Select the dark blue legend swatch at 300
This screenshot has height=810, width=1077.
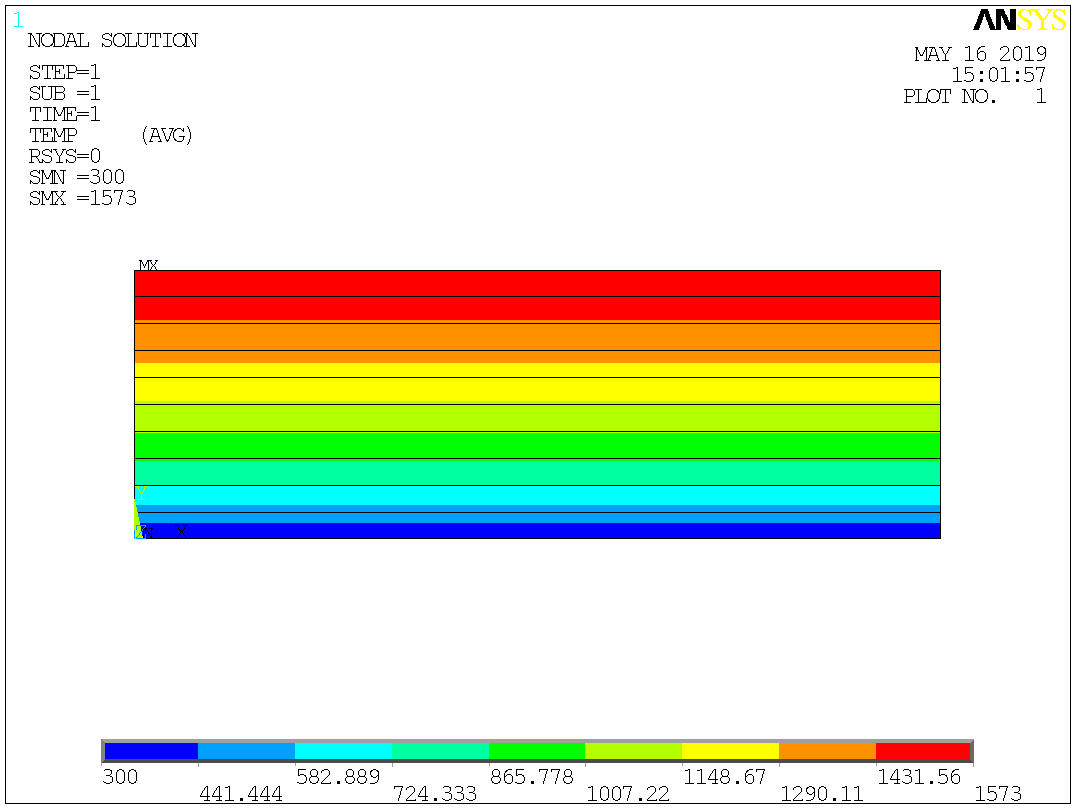click(151, 751)
